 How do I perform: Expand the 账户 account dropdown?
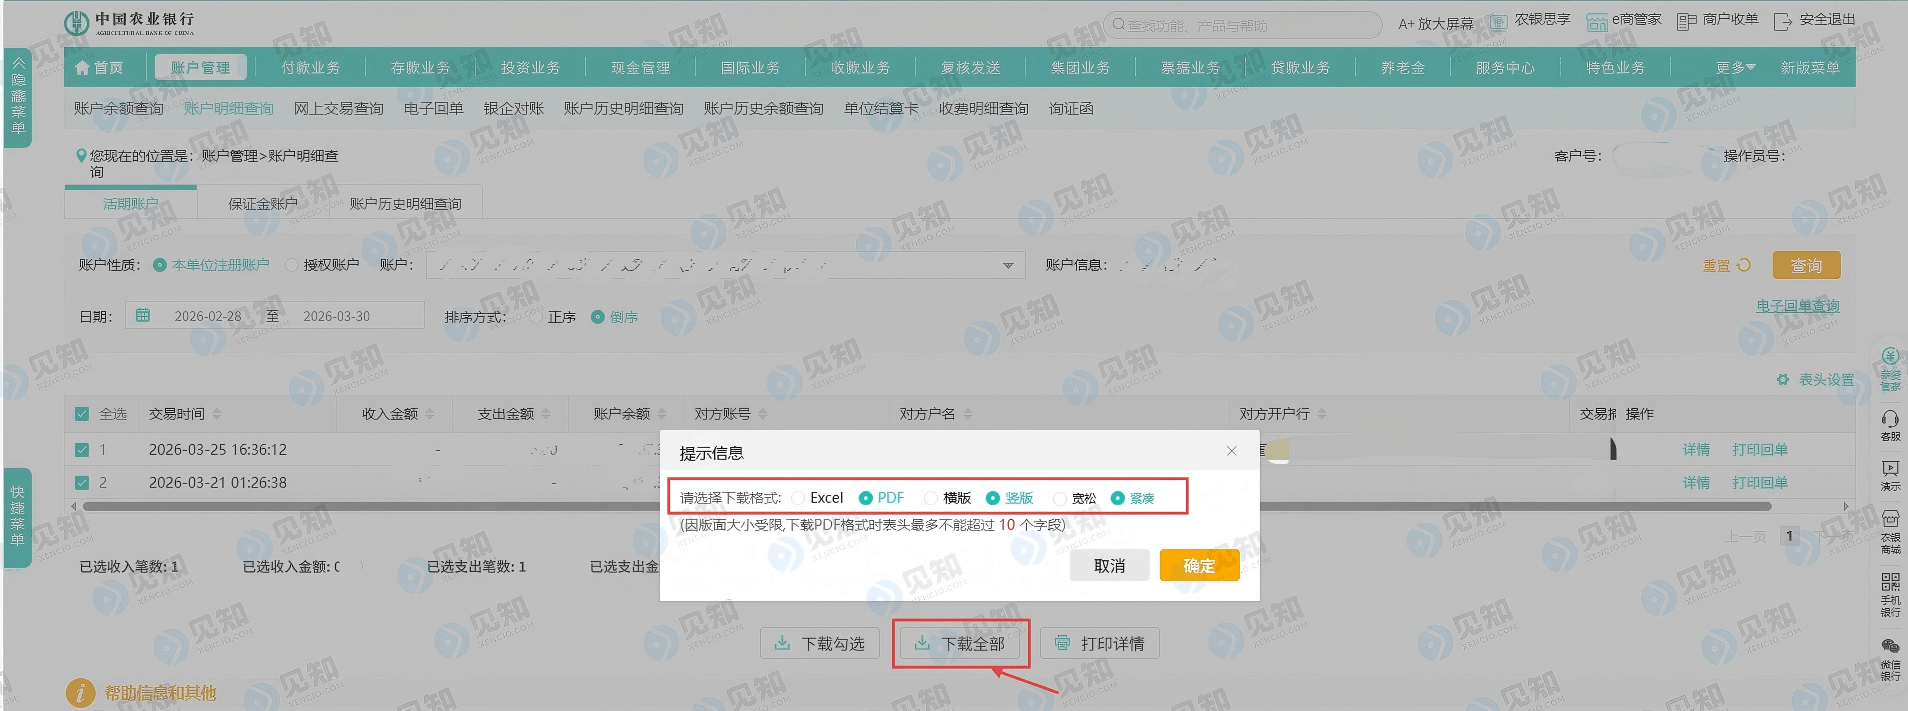tap(1008, 265)
